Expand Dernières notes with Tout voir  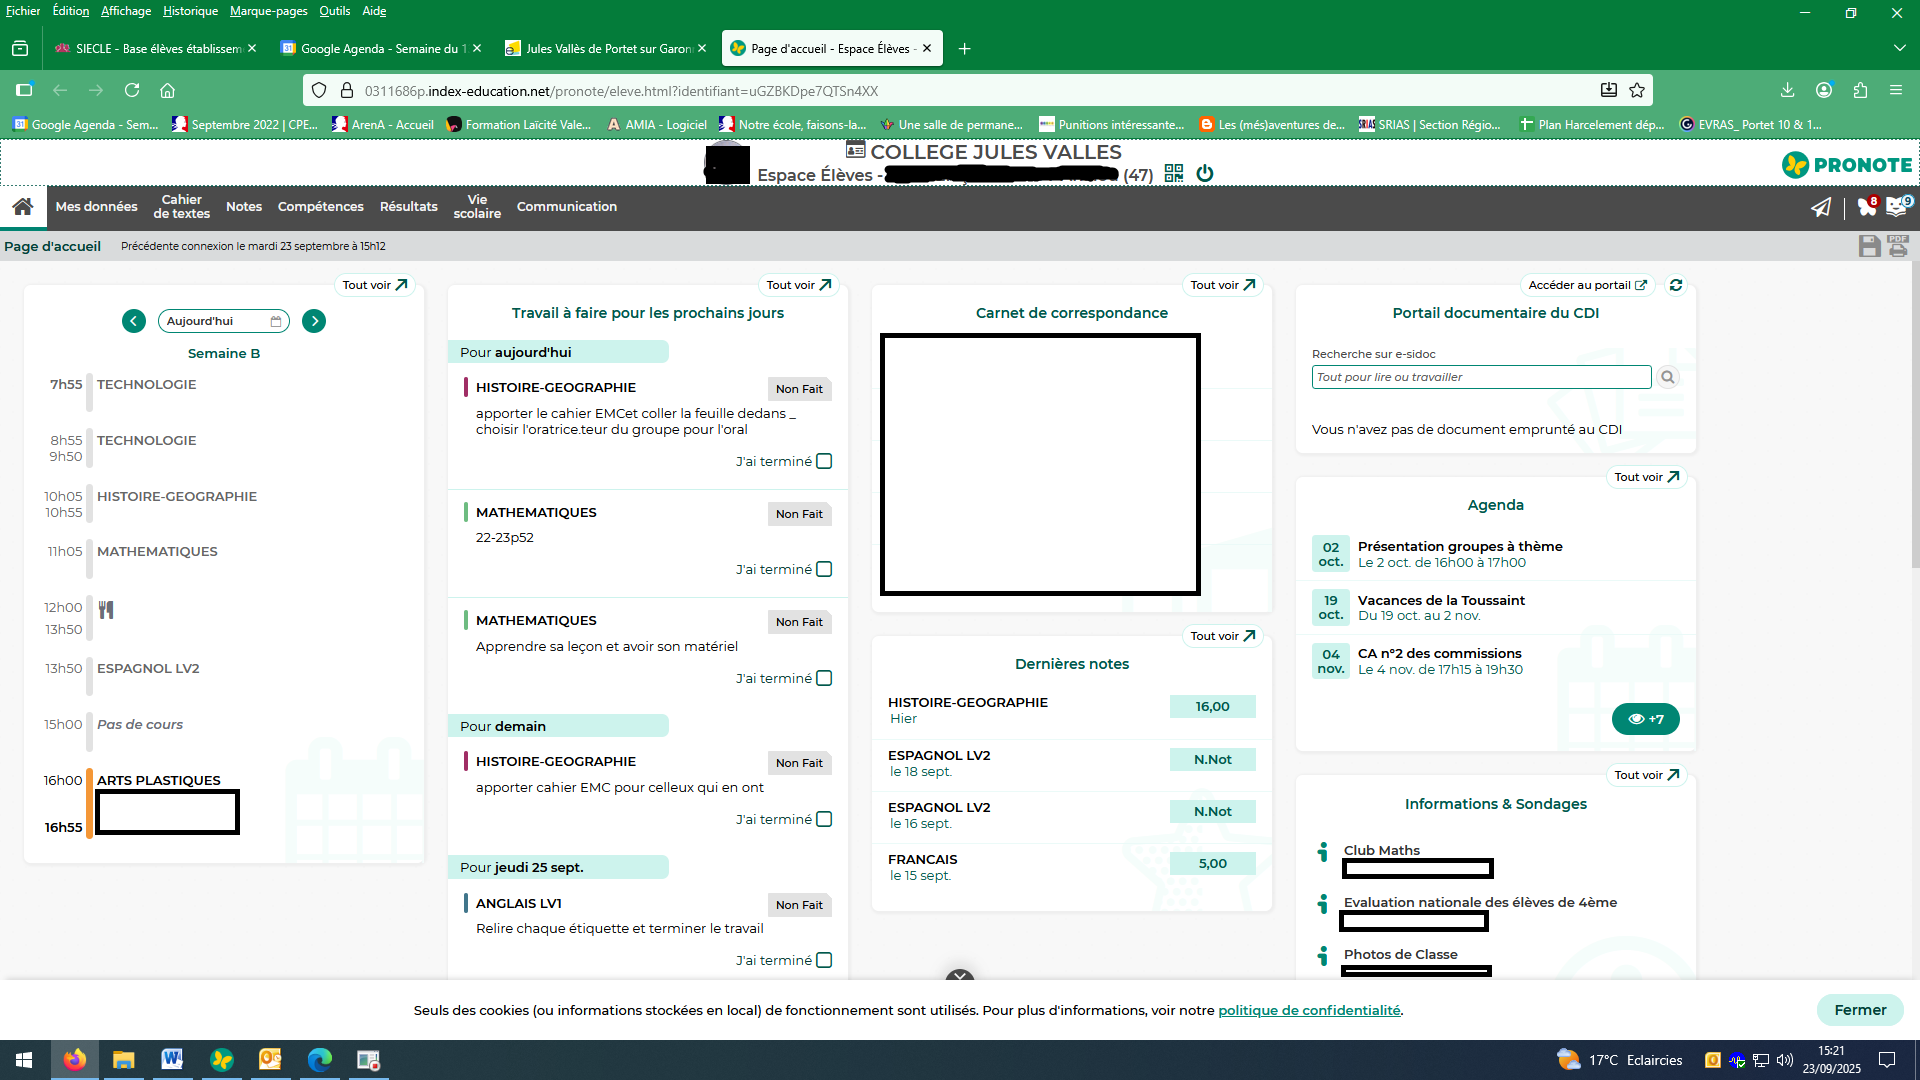(x=1222, y=636)
